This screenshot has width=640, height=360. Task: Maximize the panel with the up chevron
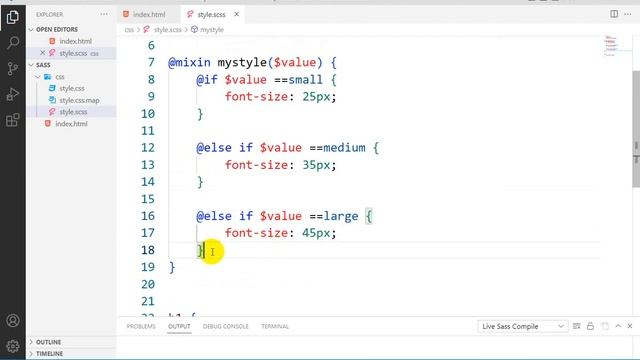[618, 326]
